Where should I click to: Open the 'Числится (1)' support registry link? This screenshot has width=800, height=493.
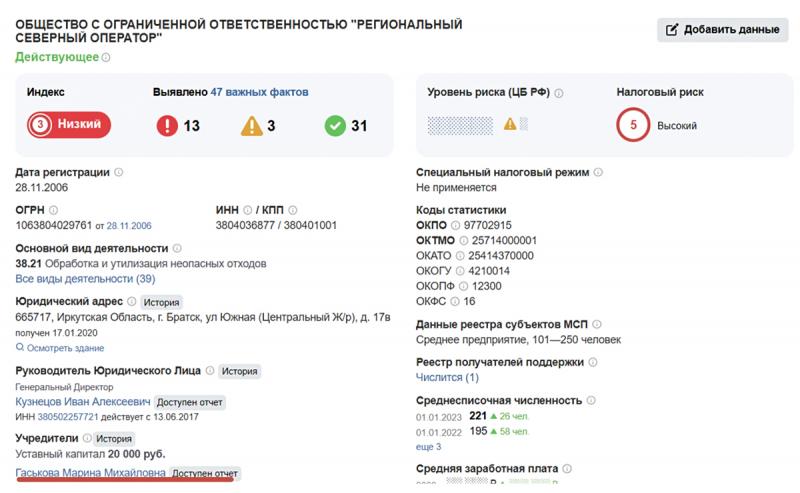(447, 377)
